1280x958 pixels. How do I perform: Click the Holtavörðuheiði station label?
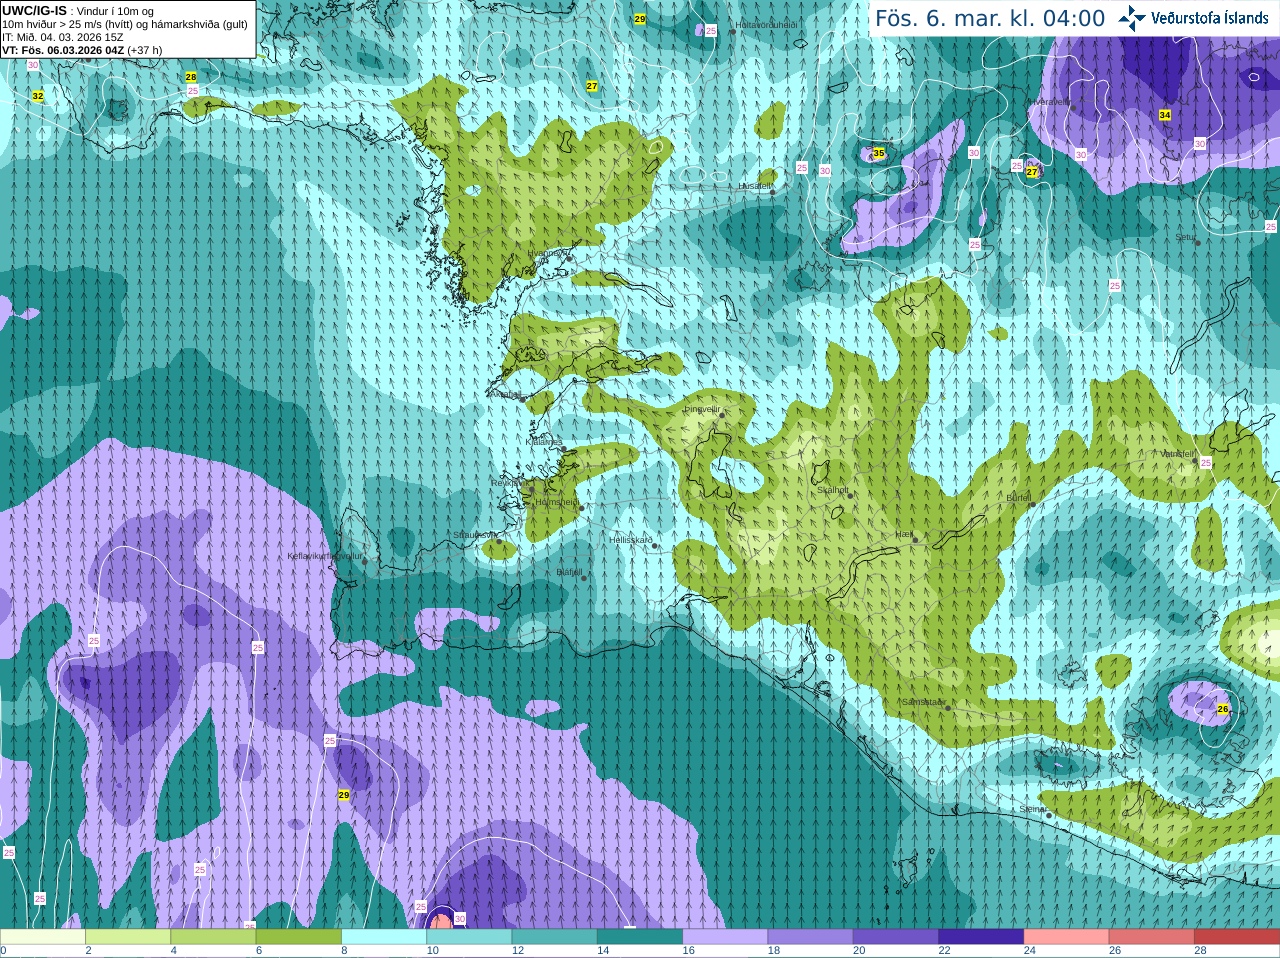pyautogui.click(x=766, y=25)
